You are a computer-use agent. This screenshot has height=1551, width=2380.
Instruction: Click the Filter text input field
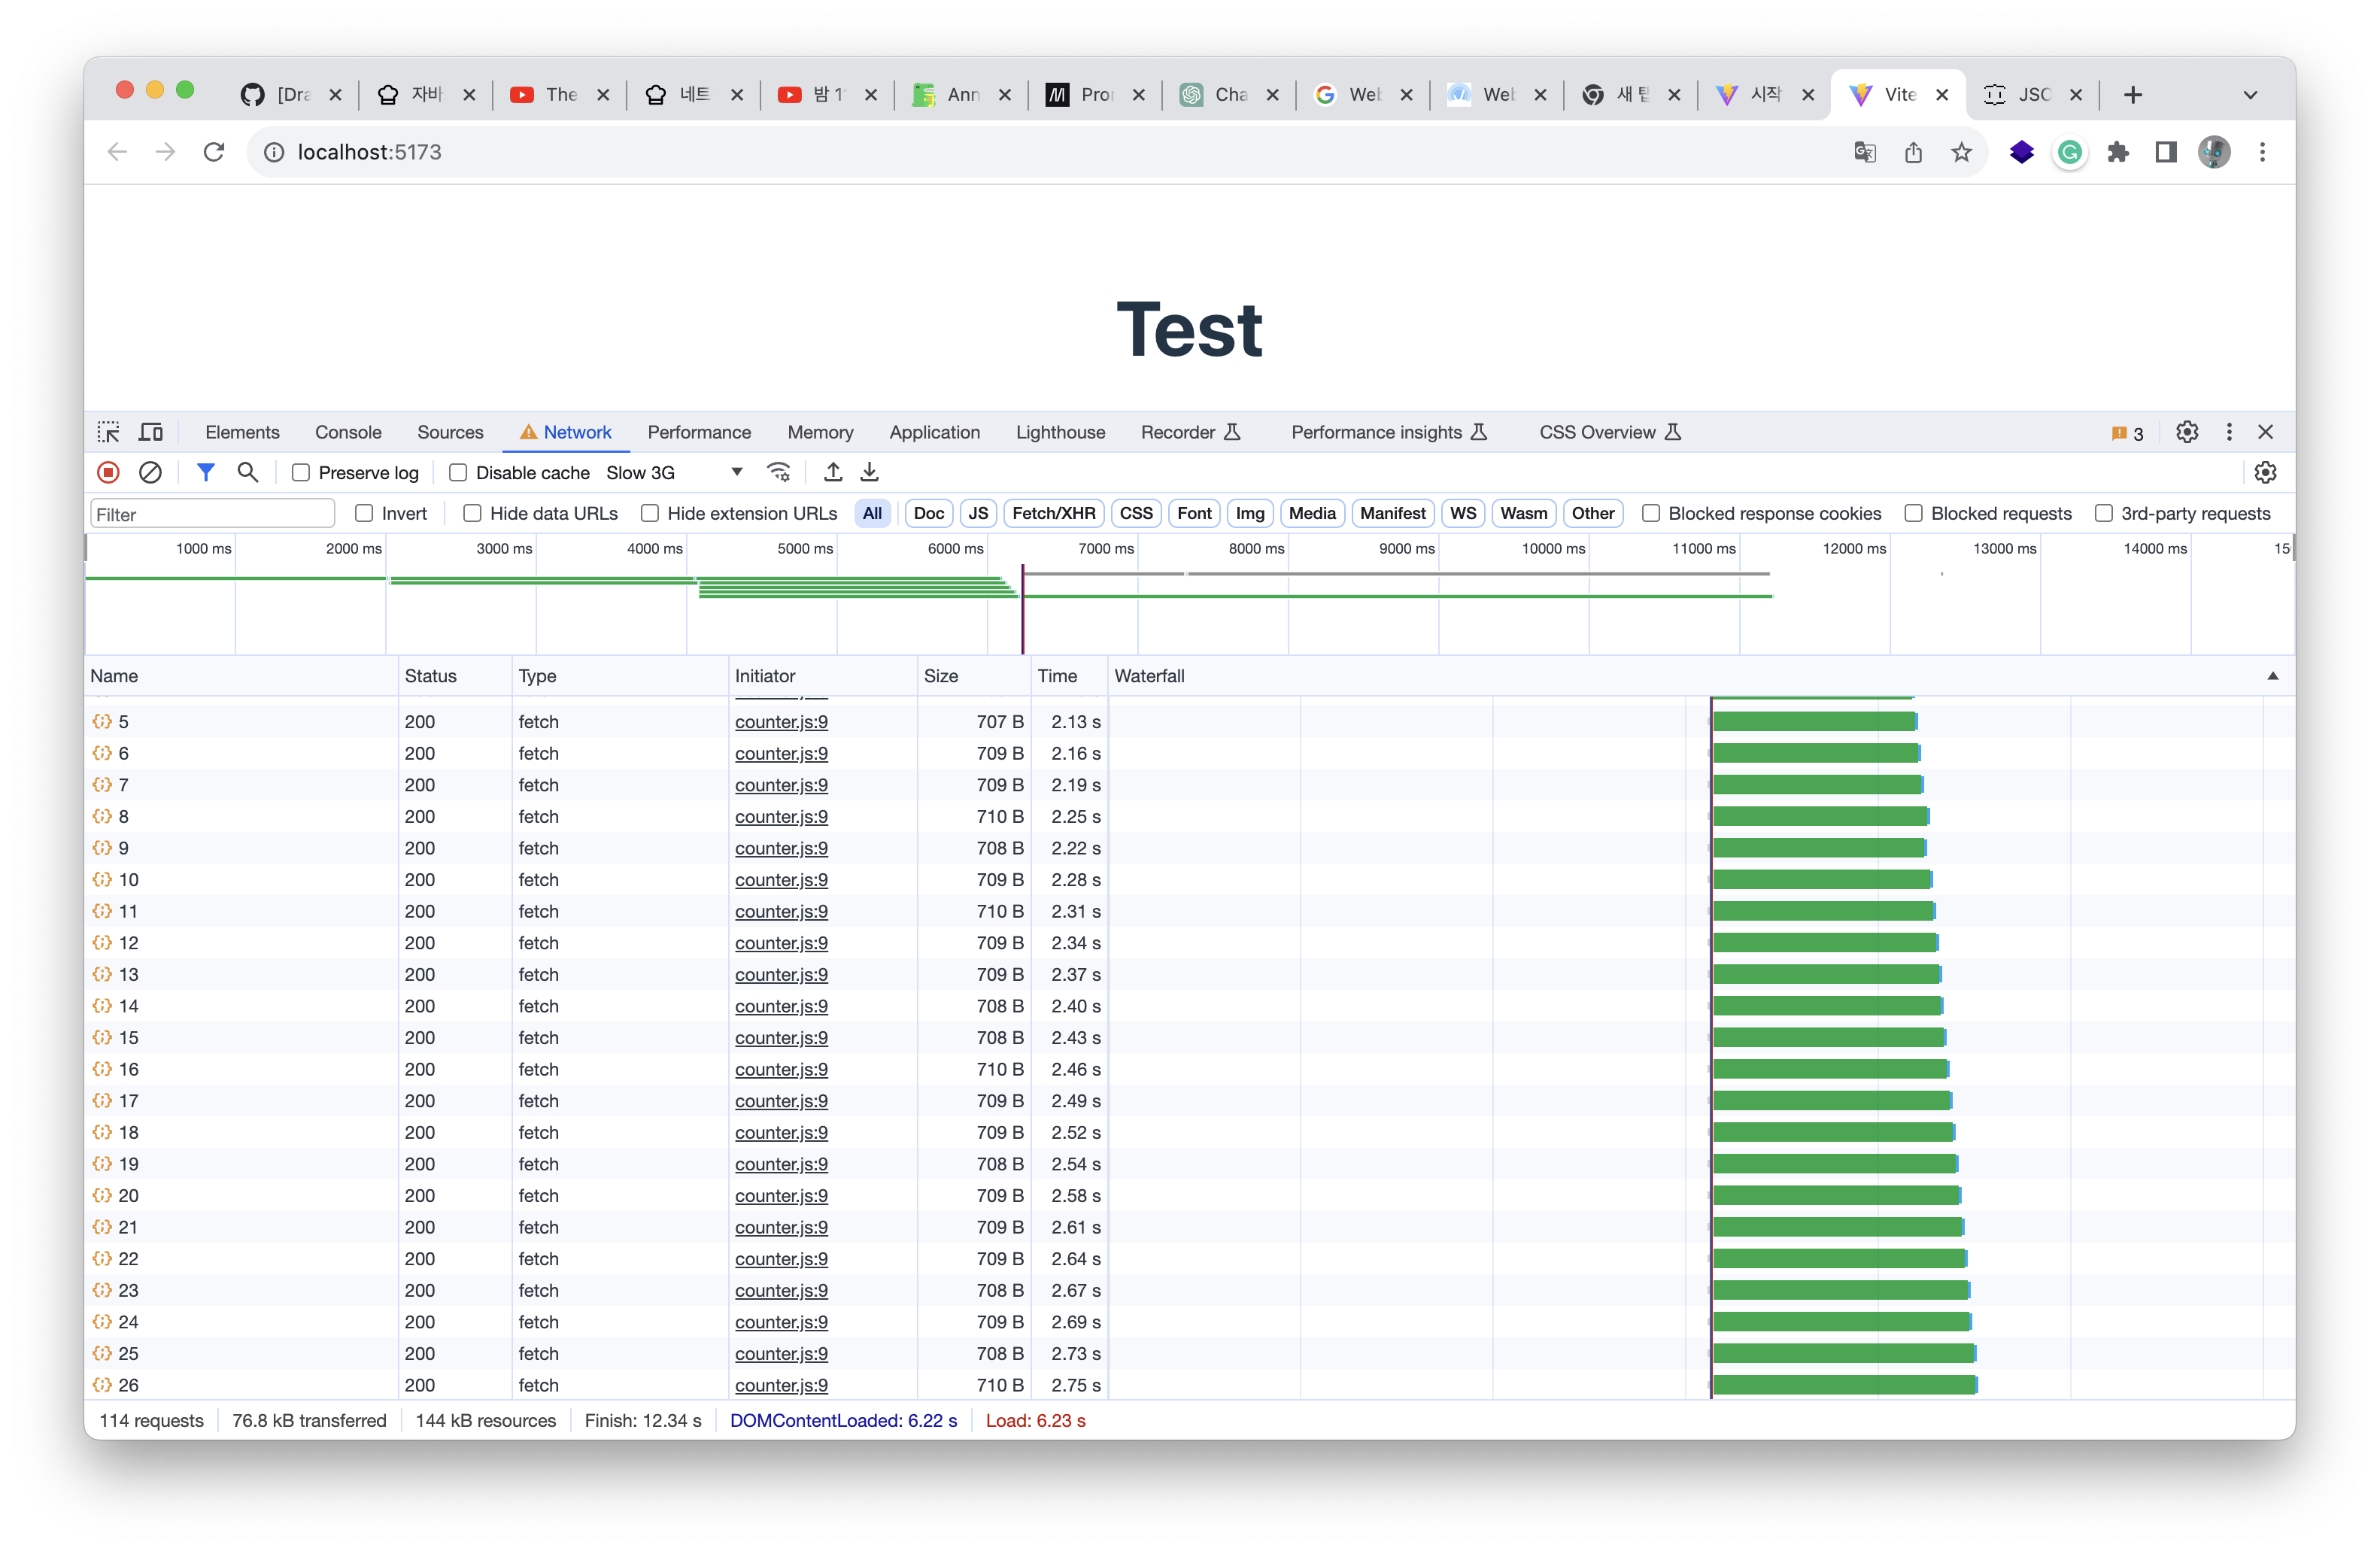coord(212,514)
